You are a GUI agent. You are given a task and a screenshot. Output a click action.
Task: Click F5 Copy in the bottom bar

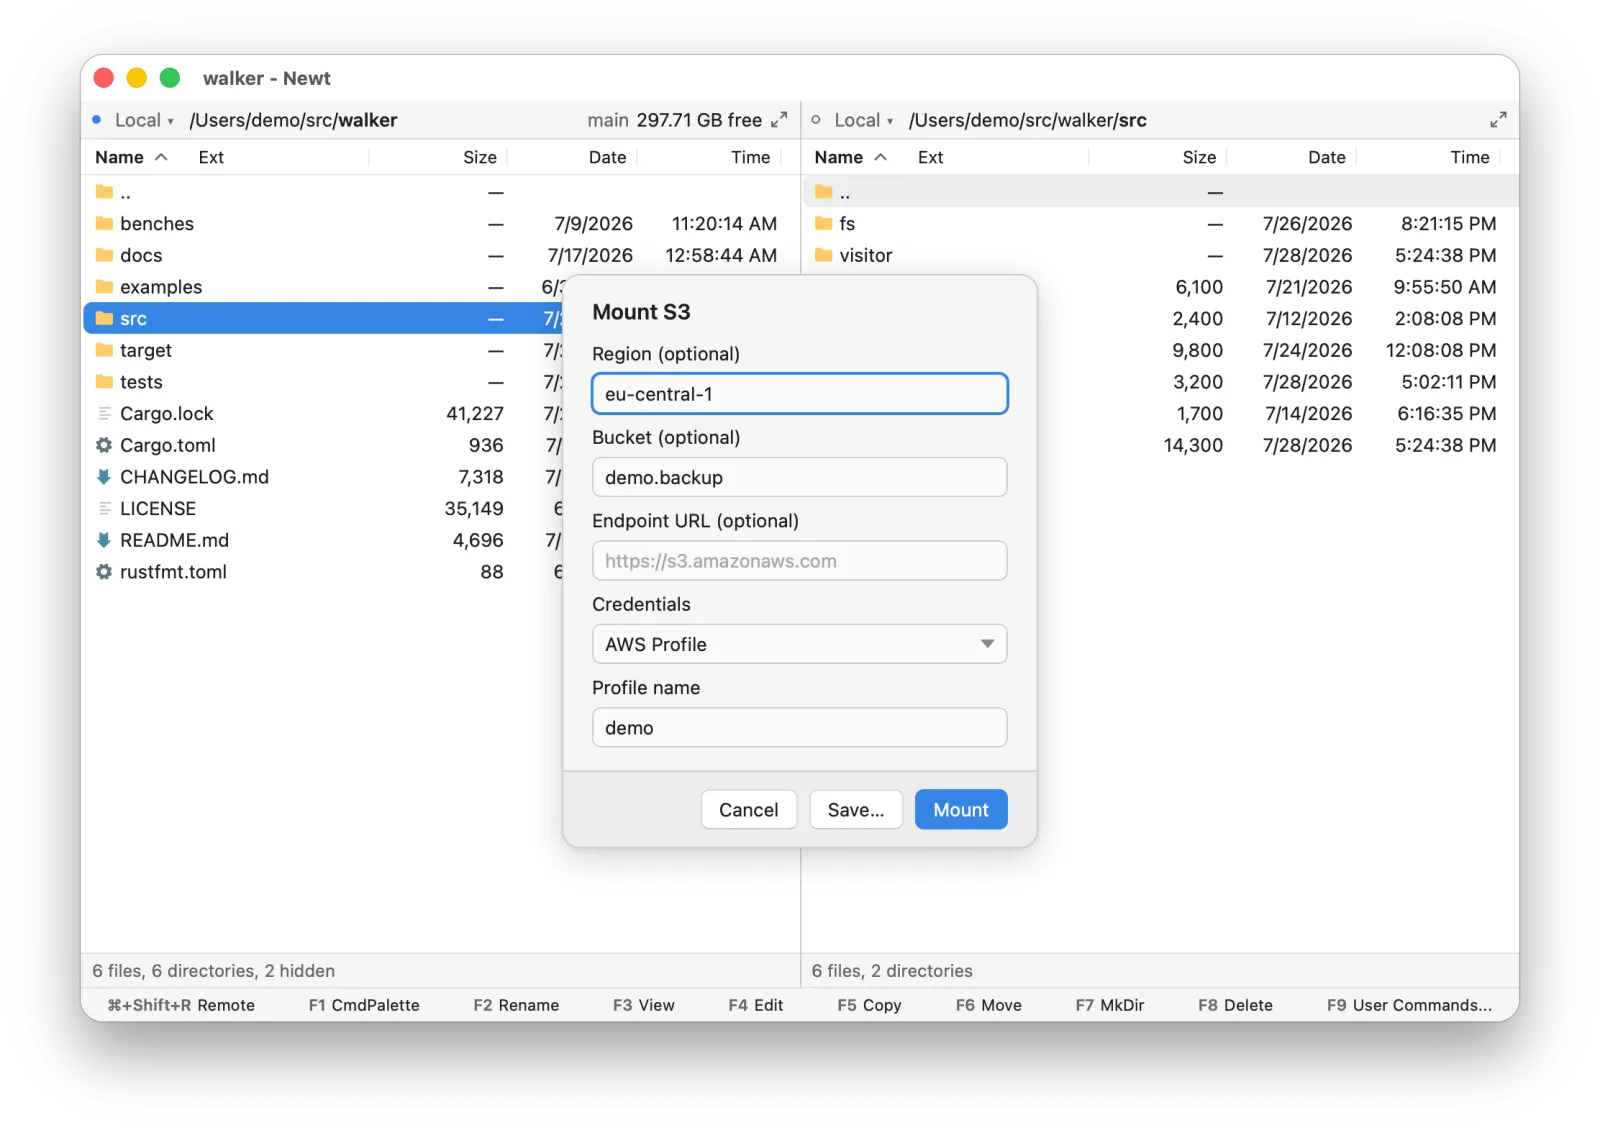click(869, 1005)
